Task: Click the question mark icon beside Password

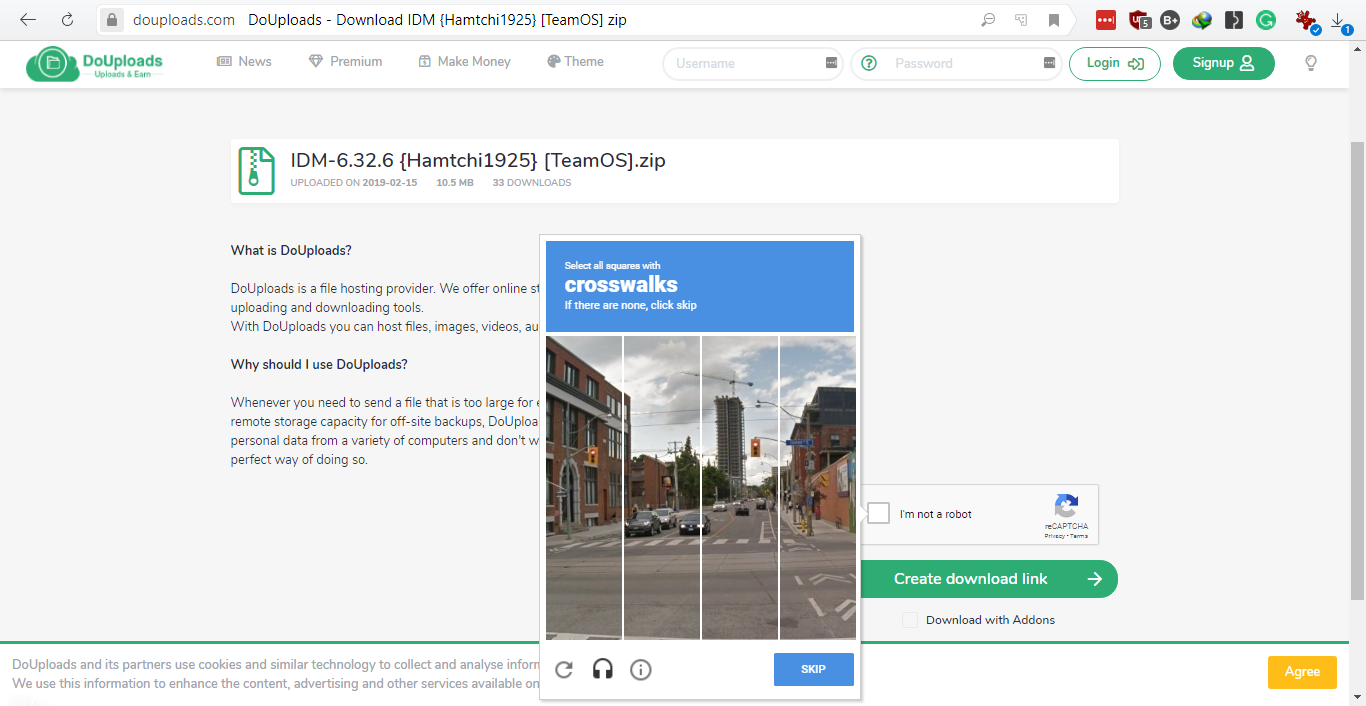Action: point(869,63)
